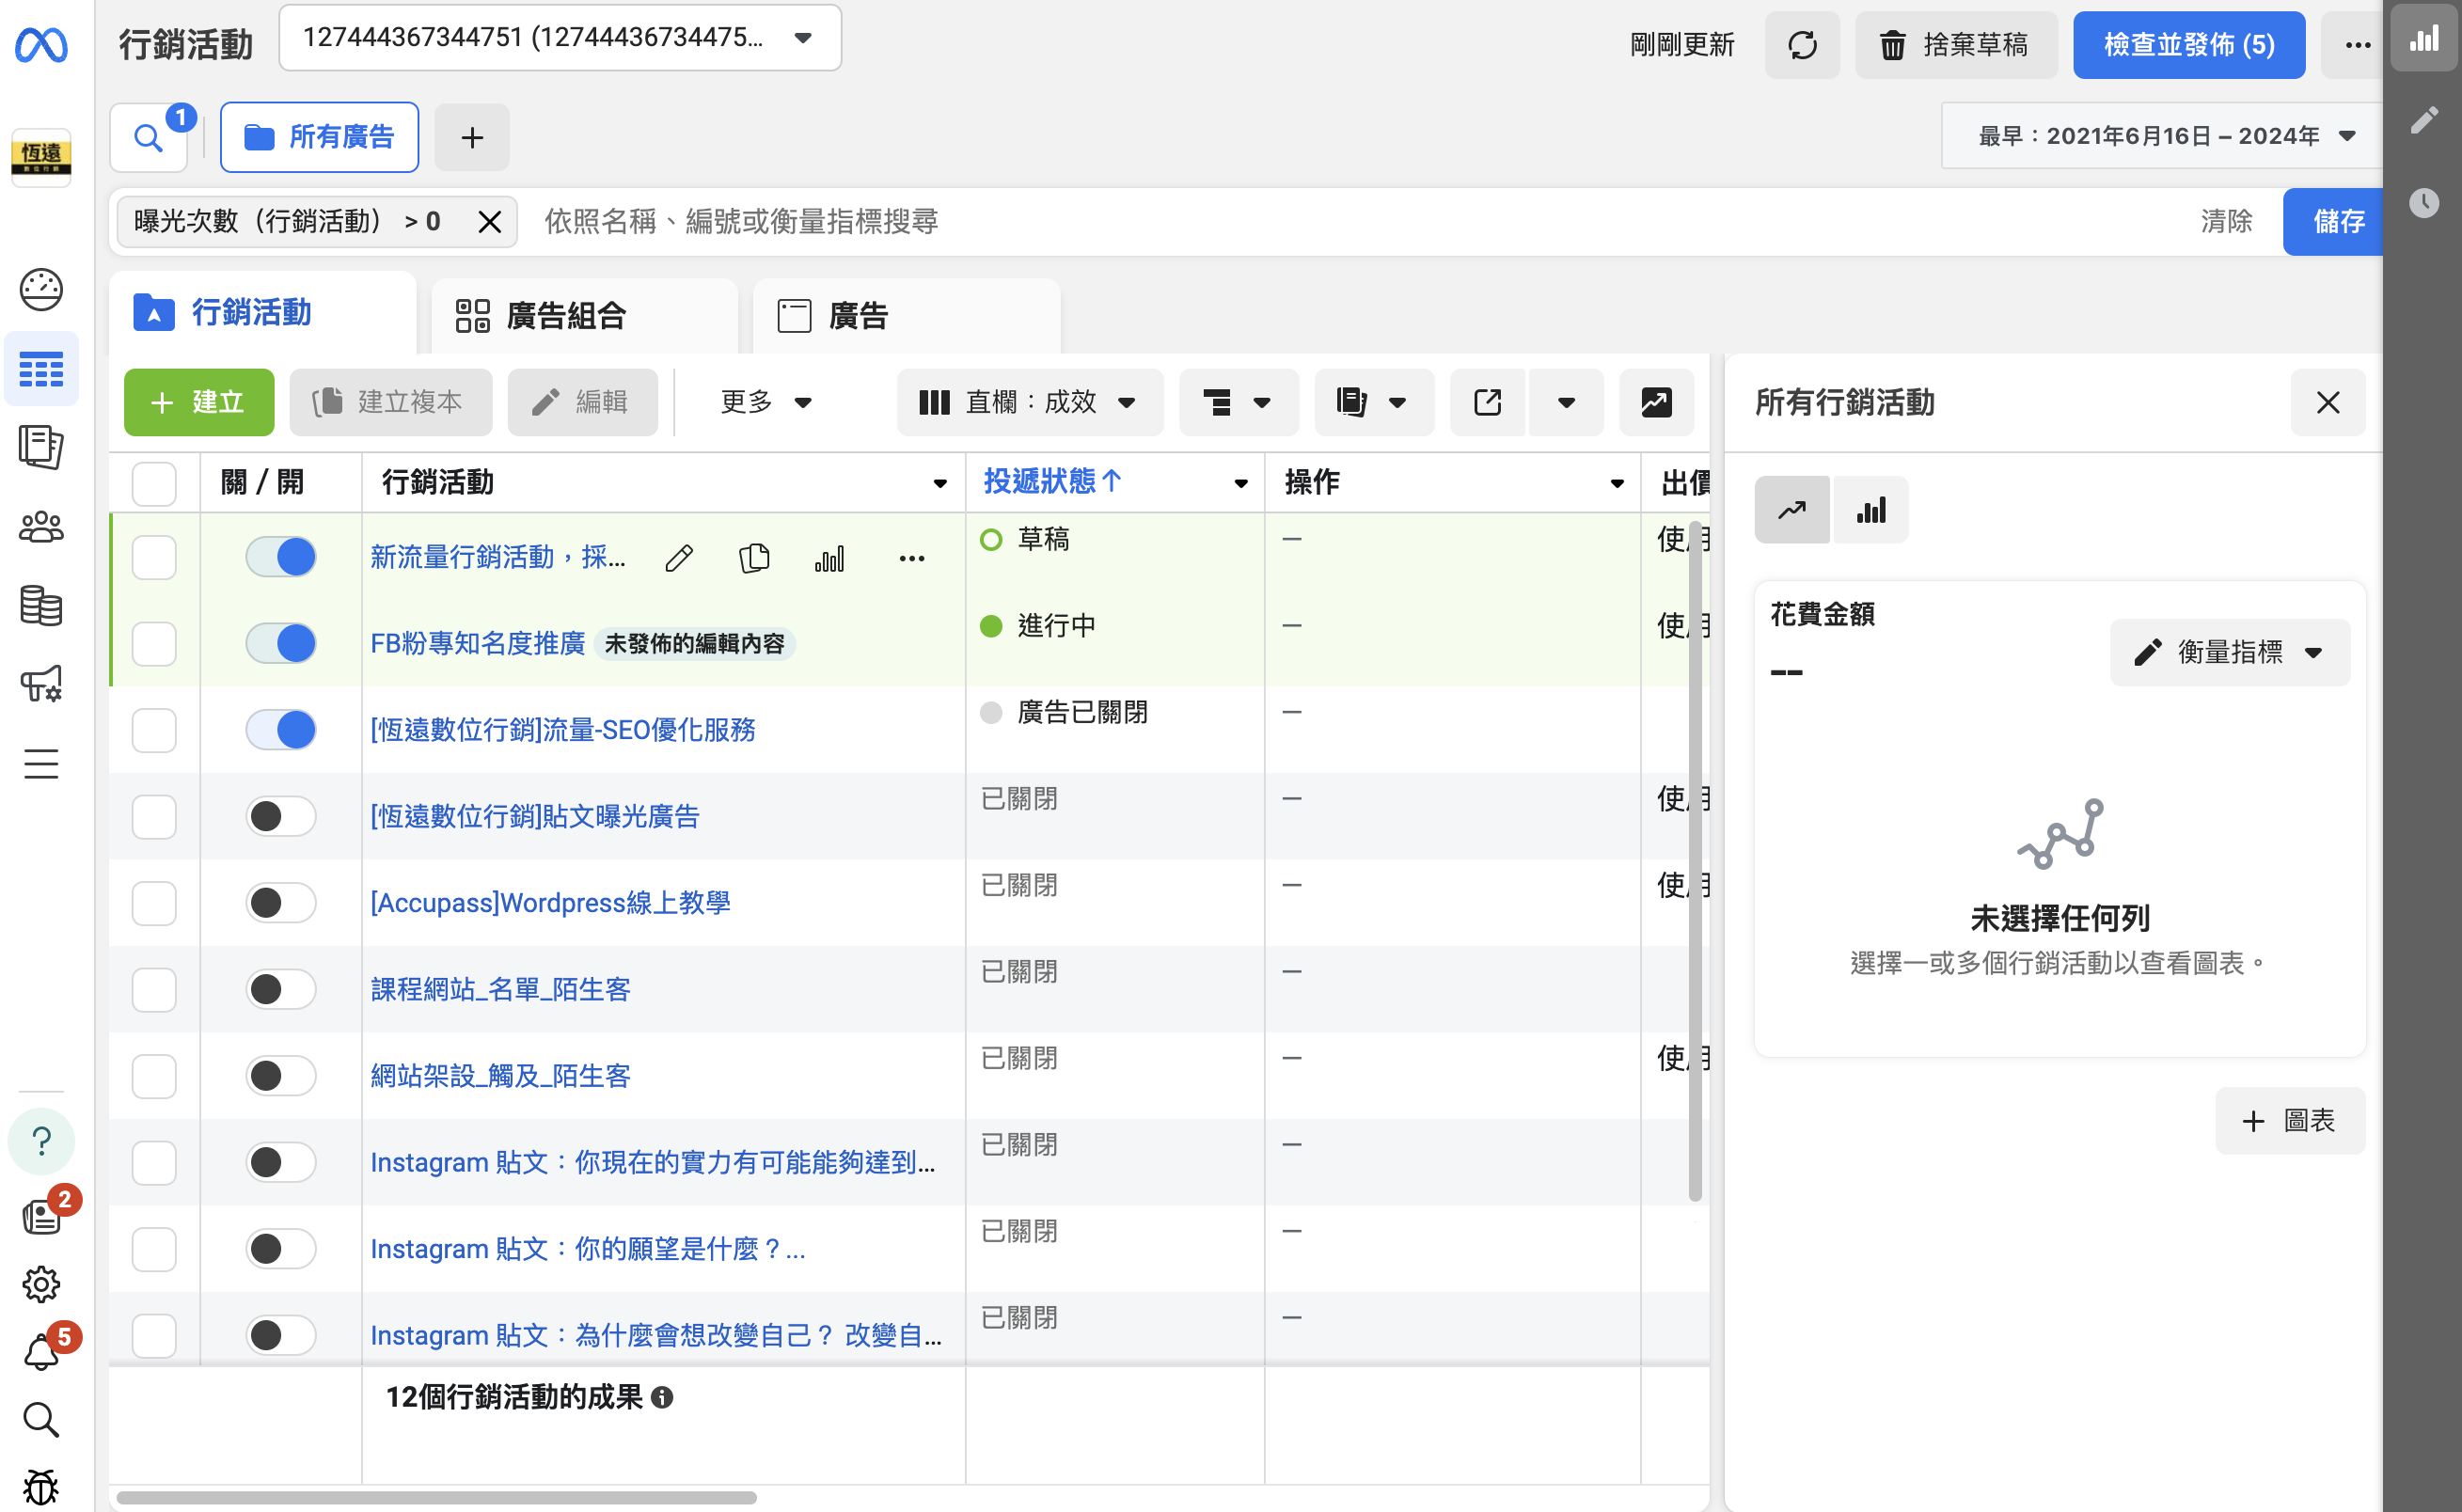Viewport: 2462px width, 1512px height.
Task: Click the edit pencil icon on 新流量行銷活動 row
Action: pos(679,558)
